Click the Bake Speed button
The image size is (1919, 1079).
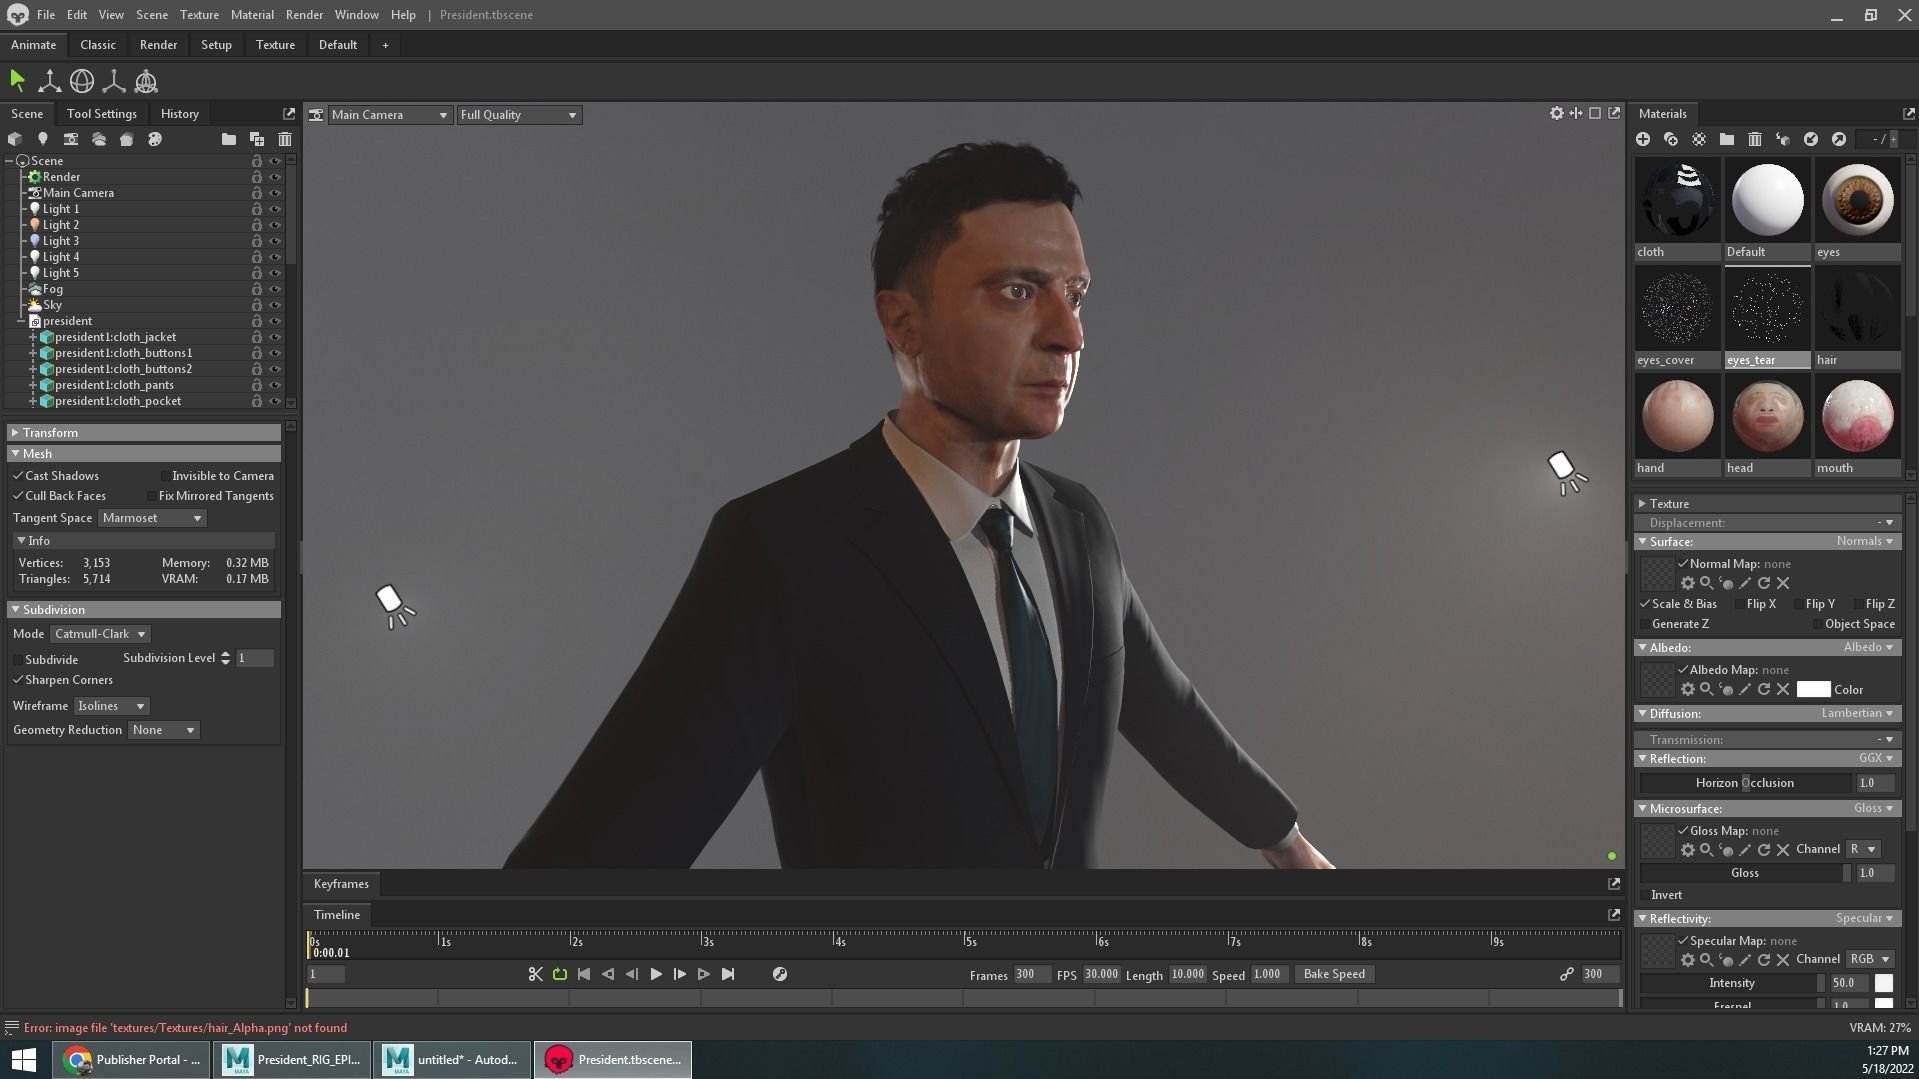point(1334,974)
